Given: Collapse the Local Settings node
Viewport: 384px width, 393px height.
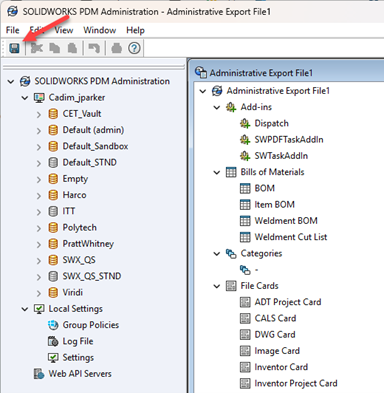Looking at the screenshot, I should tap(25, 309).
